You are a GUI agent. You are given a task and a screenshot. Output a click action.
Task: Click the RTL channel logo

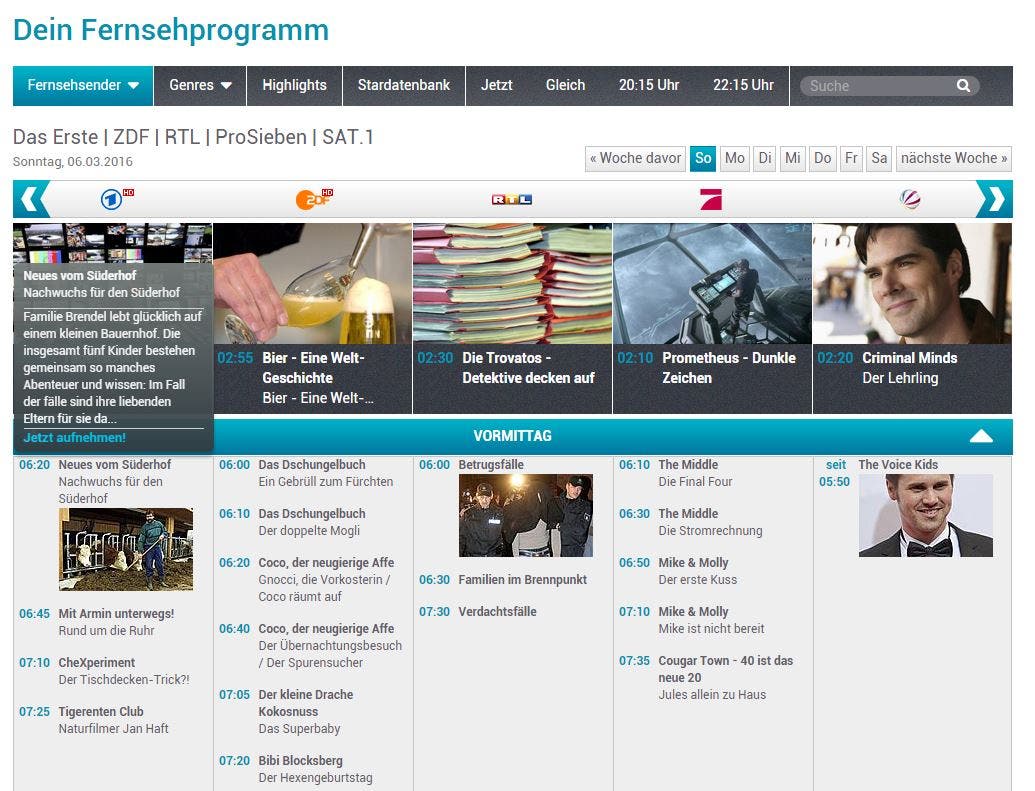pos(512,199)
